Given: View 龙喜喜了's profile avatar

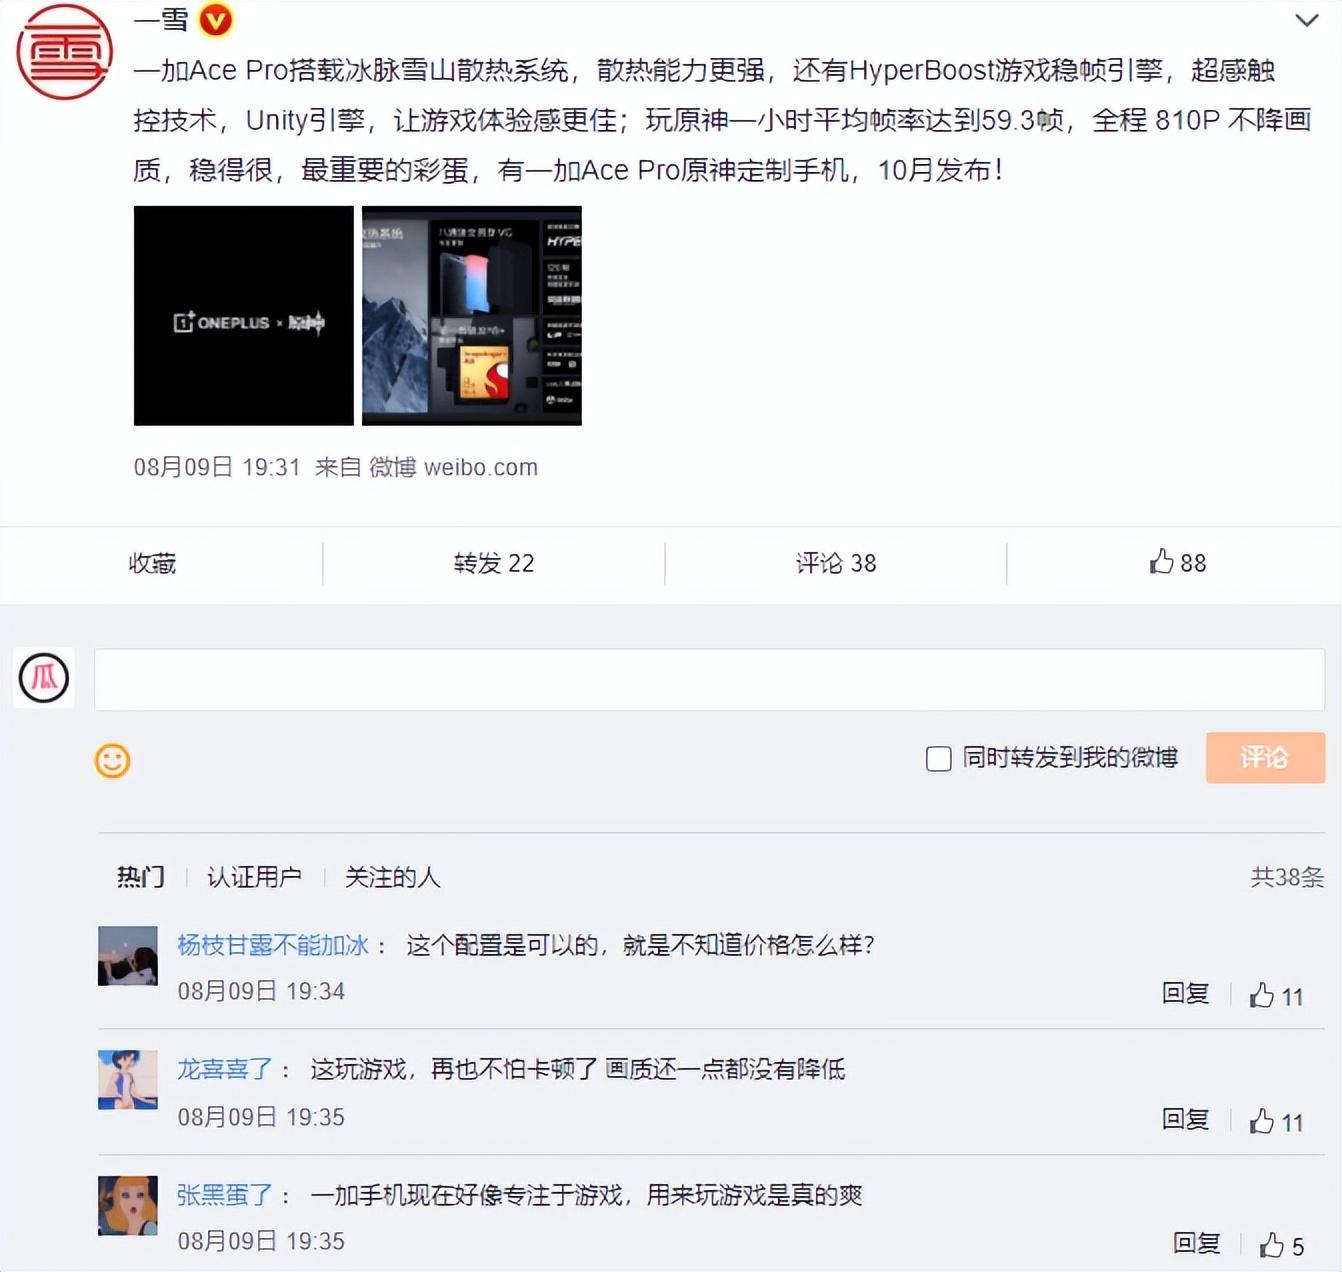Looking at the screenshot, I should point(127,1081).
